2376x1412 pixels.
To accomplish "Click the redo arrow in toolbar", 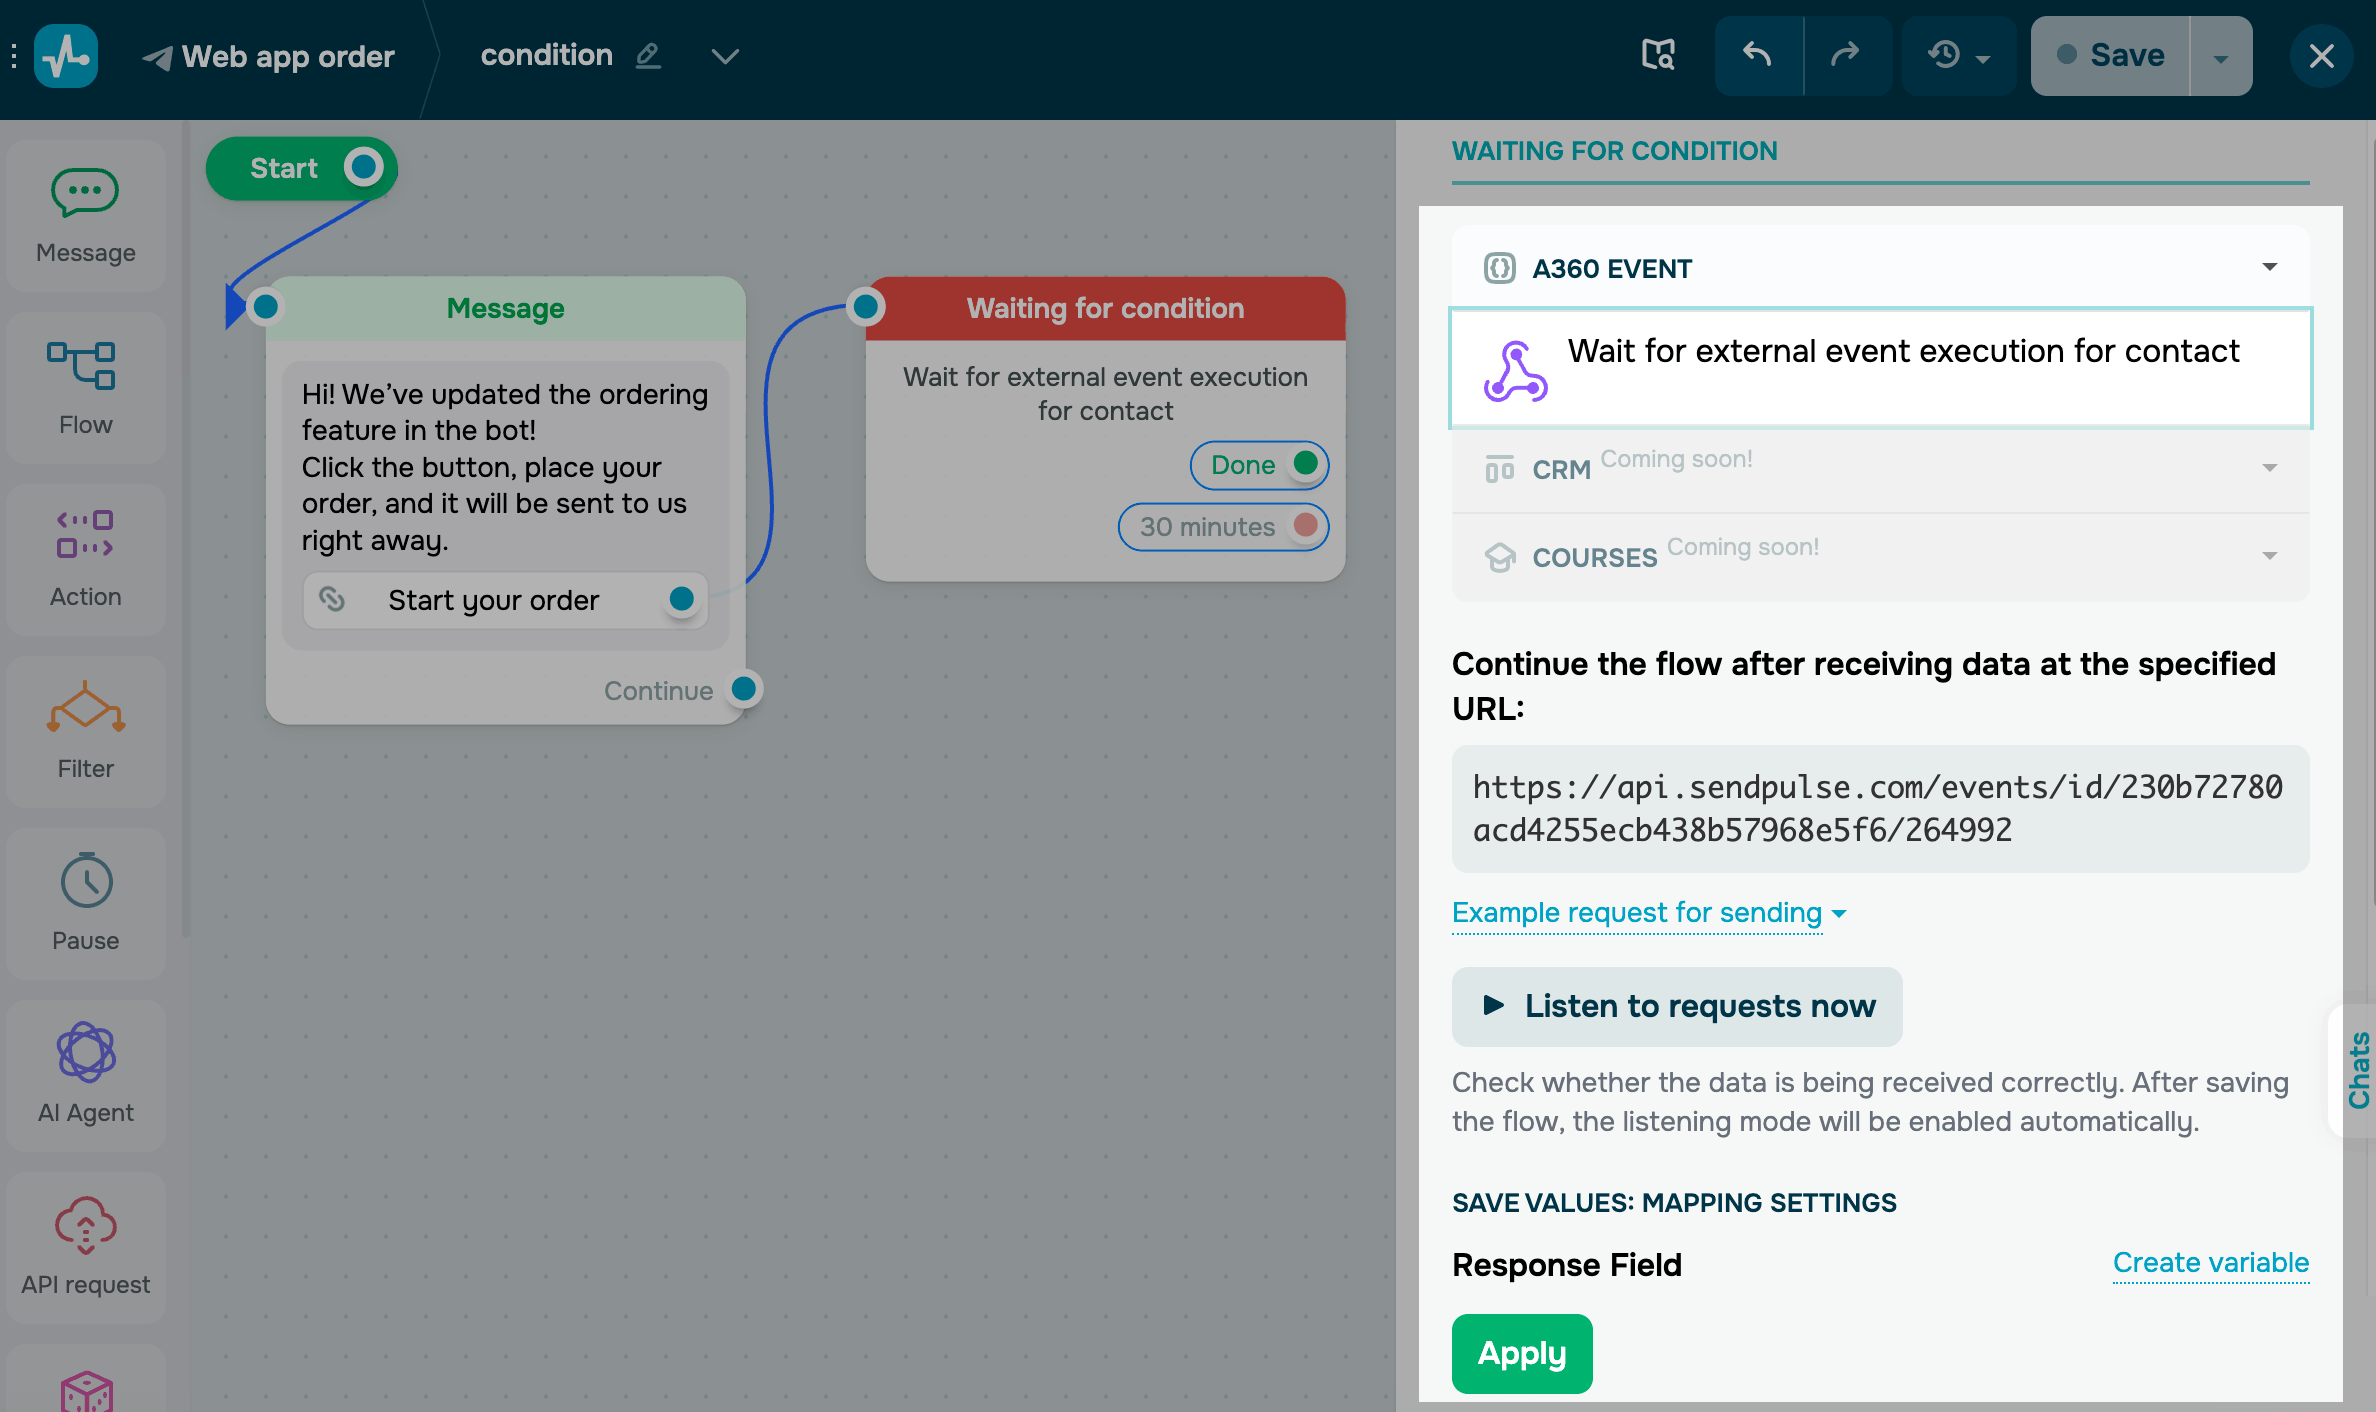I will (1846, 55).
